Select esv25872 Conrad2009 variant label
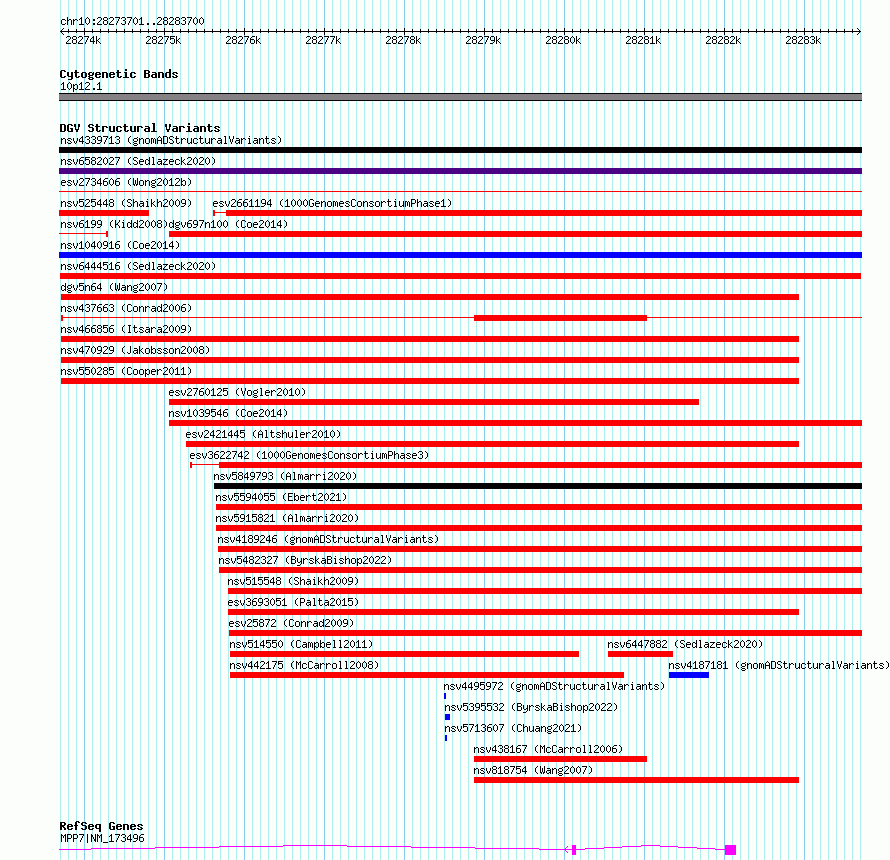 tap(291, 623)
